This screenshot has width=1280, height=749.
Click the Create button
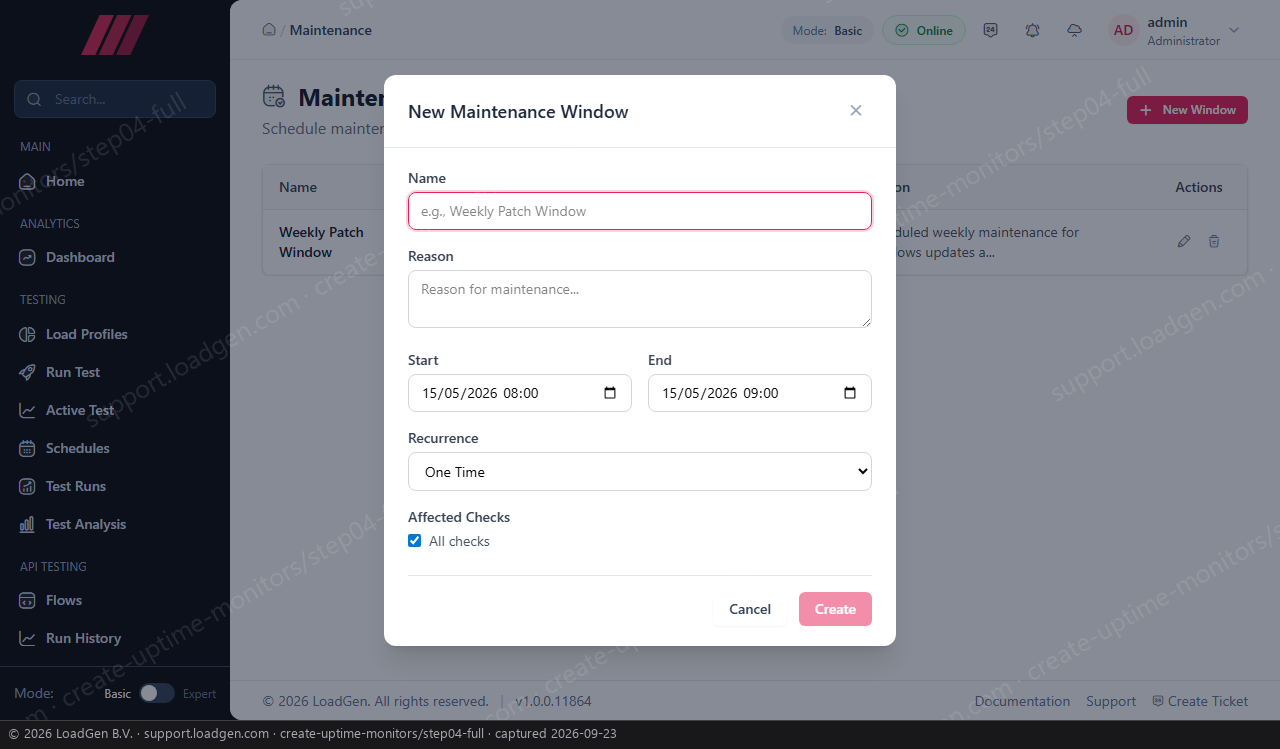tap(835, 609)
